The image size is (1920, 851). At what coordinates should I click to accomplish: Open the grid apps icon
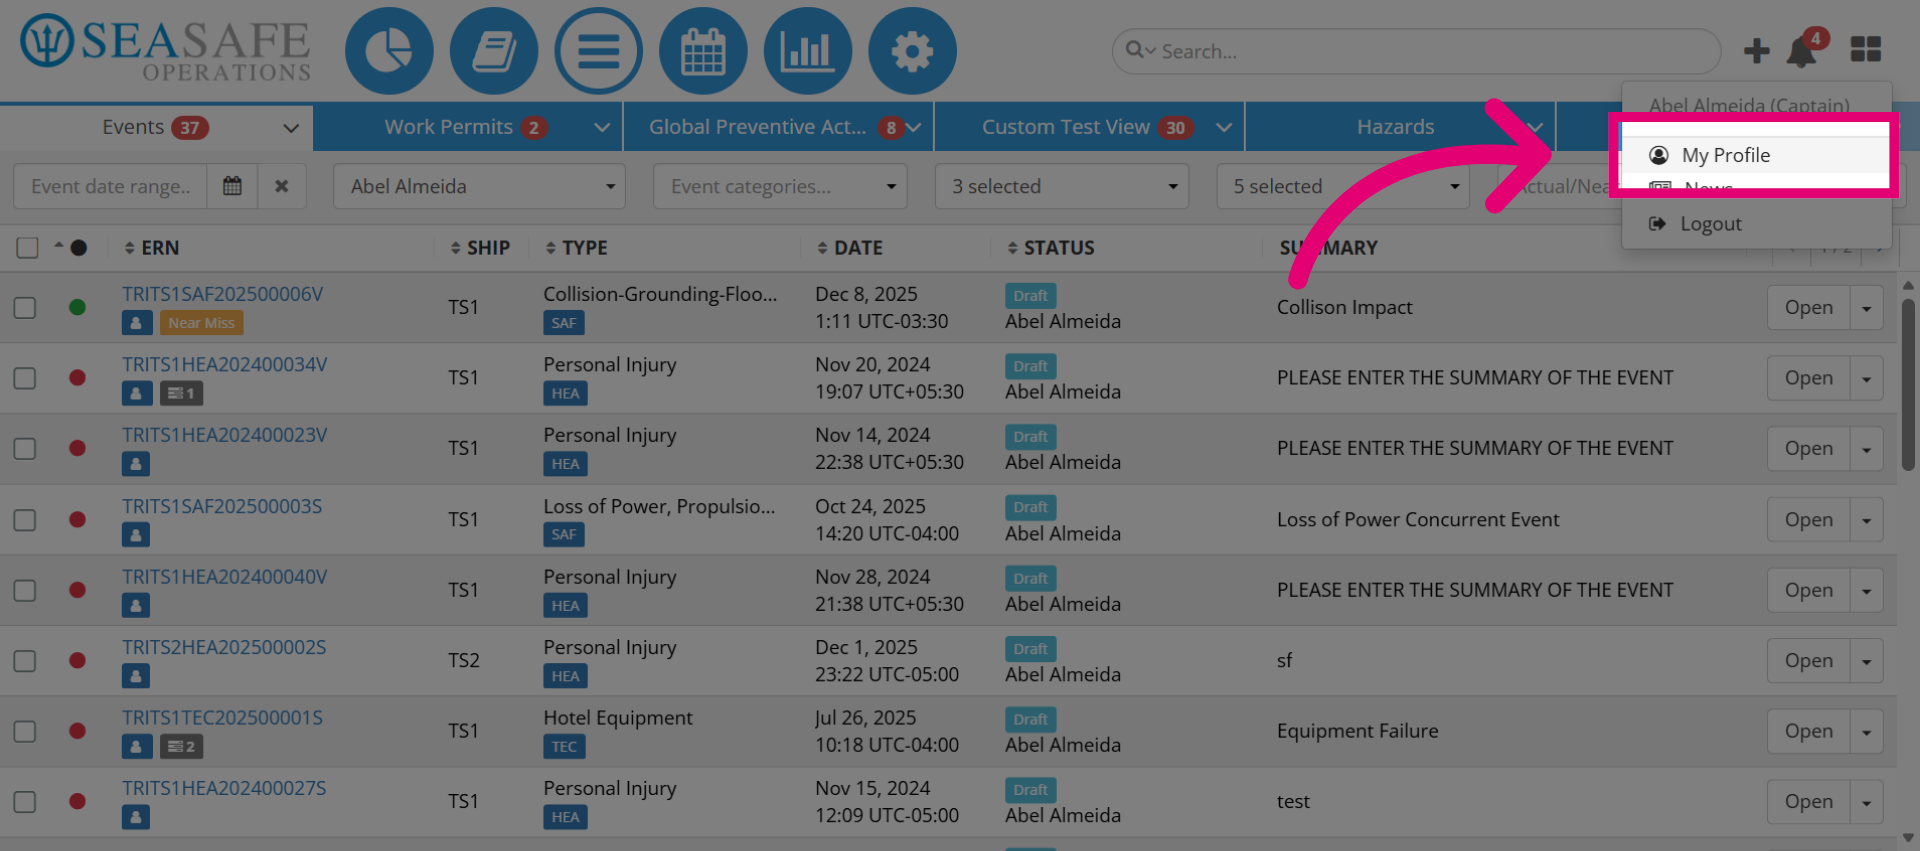click(1865, 49)
